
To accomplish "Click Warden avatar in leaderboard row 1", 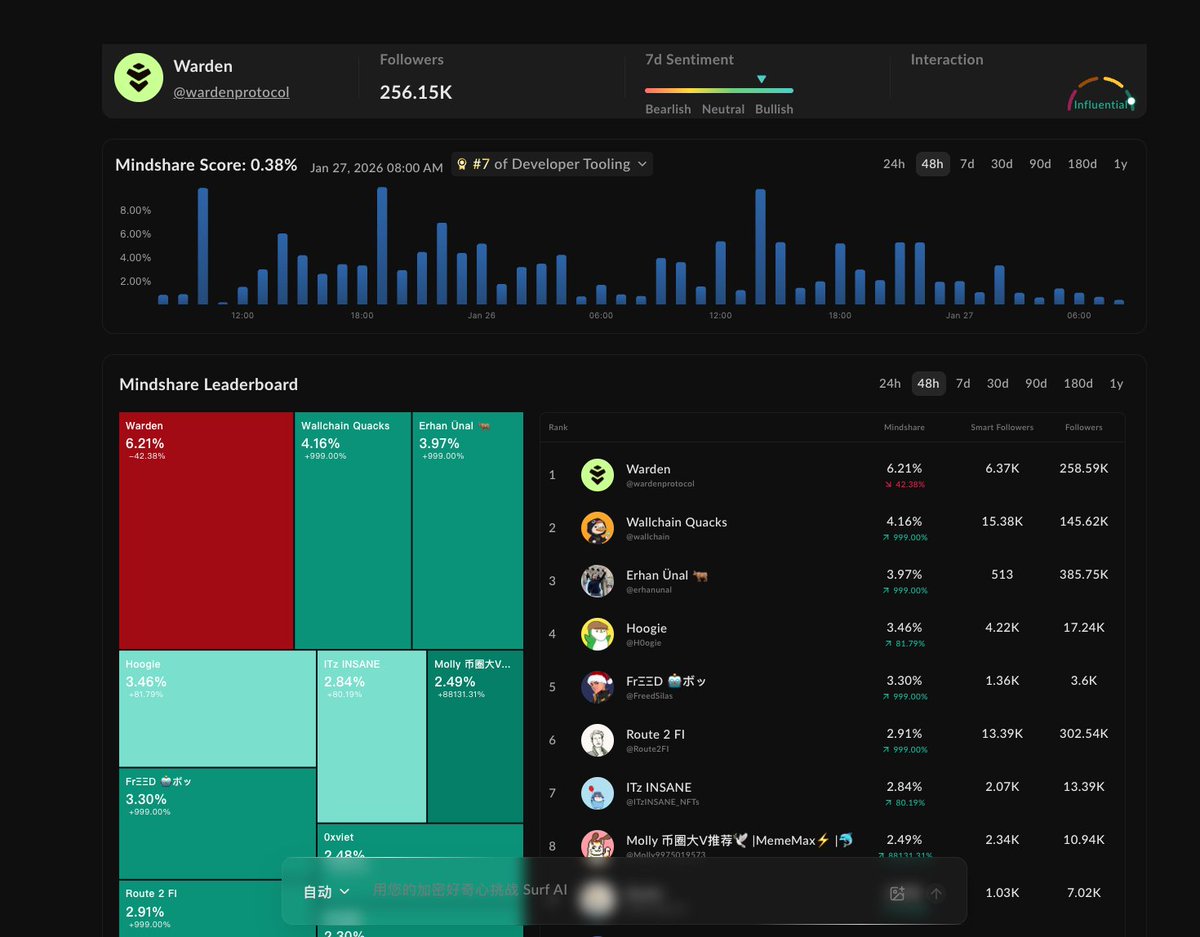I will (597, 475).
